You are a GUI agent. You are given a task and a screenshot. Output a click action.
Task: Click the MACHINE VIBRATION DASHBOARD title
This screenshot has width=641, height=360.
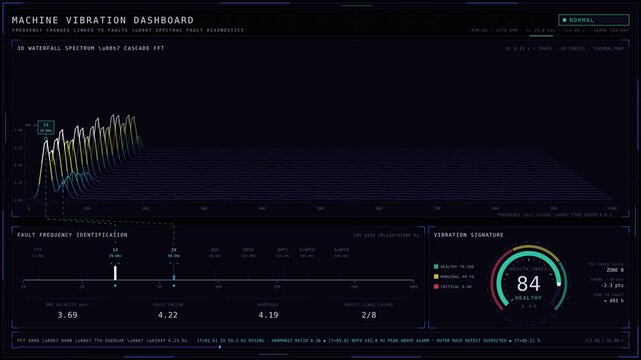point(103,20)
